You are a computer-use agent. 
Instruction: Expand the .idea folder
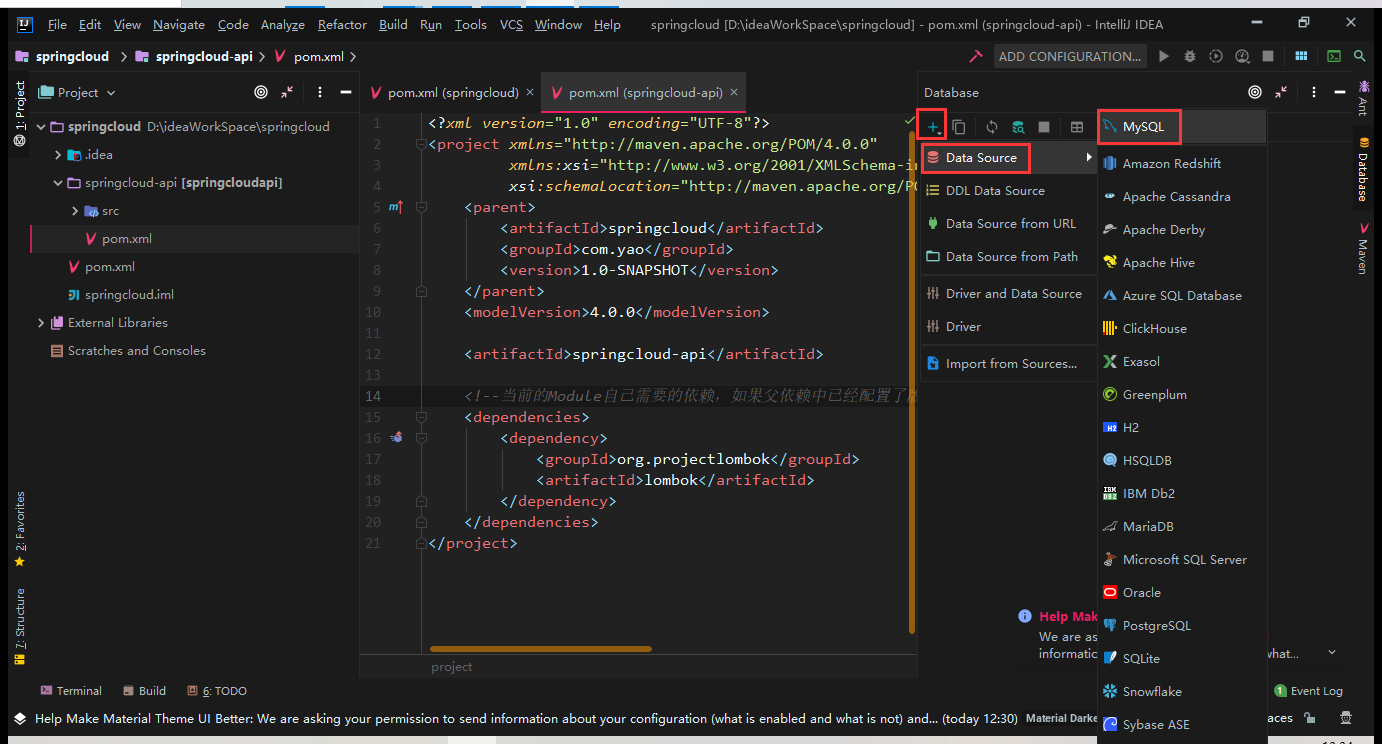click(x=58, y=155)
